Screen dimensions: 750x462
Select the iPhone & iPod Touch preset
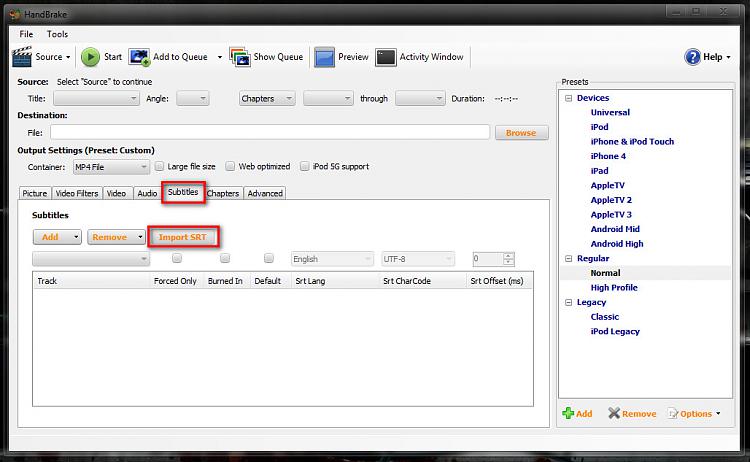point(632,142)
